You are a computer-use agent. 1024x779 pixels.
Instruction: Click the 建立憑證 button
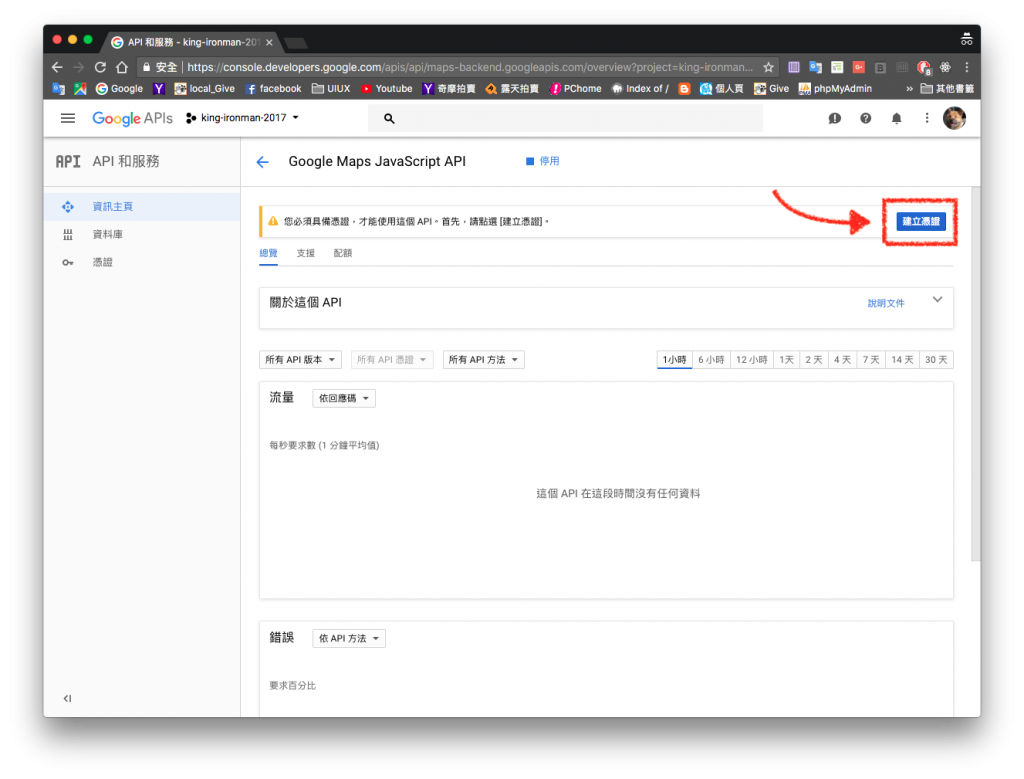tap(920, 221)
